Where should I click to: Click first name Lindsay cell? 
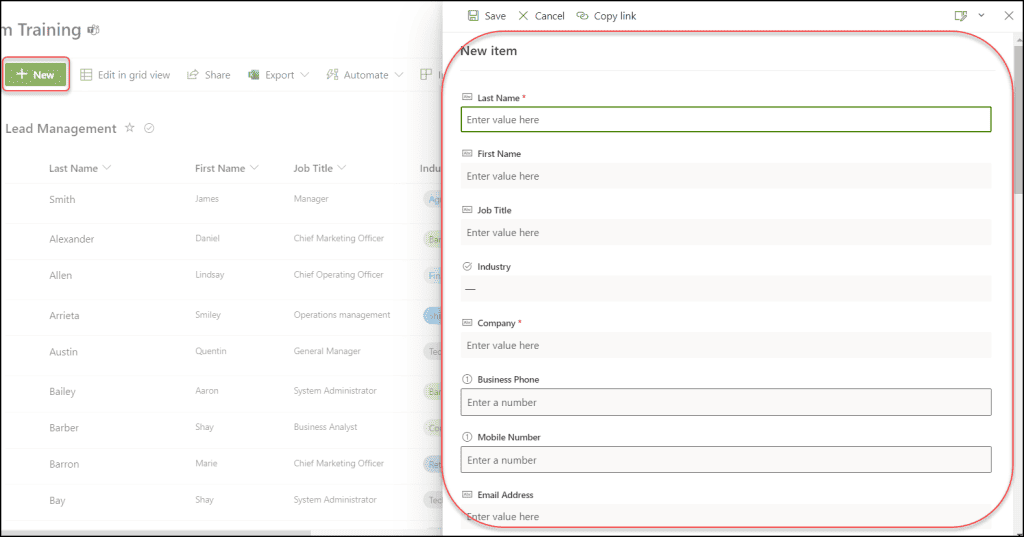(x=209, y=275)
